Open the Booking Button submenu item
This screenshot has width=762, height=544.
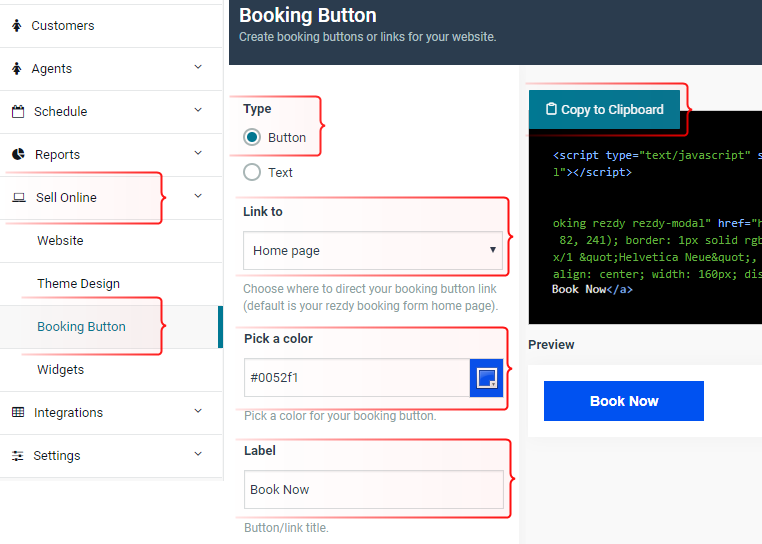point(111,327)
